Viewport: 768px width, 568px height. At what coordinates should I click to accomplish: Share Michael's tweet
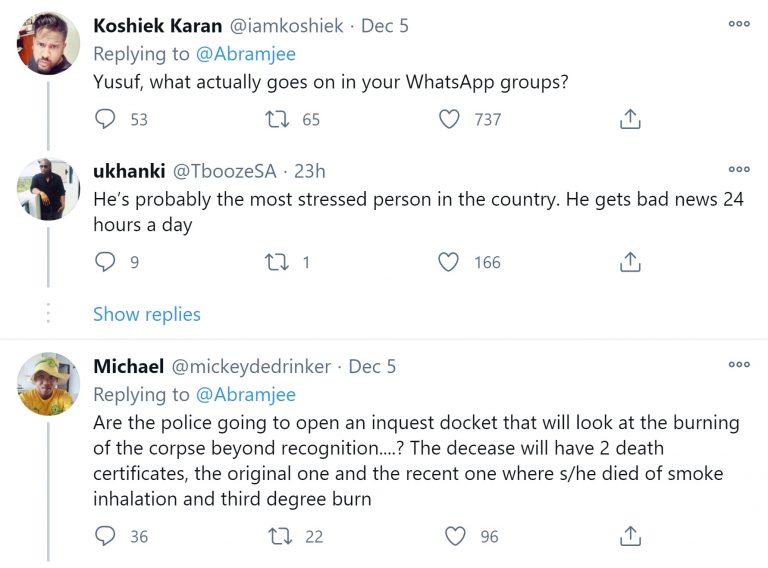[630, 536]
